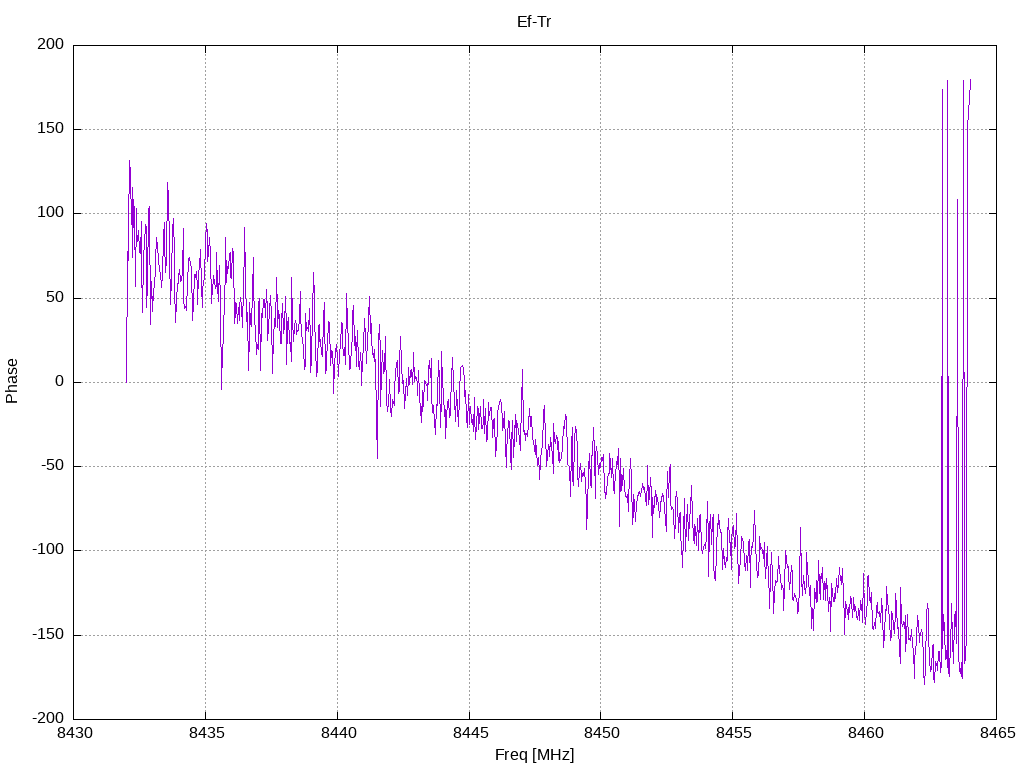Click the 8445 frequency tick label
This screenshot has height=768, width=1024.
coord(470,733)
